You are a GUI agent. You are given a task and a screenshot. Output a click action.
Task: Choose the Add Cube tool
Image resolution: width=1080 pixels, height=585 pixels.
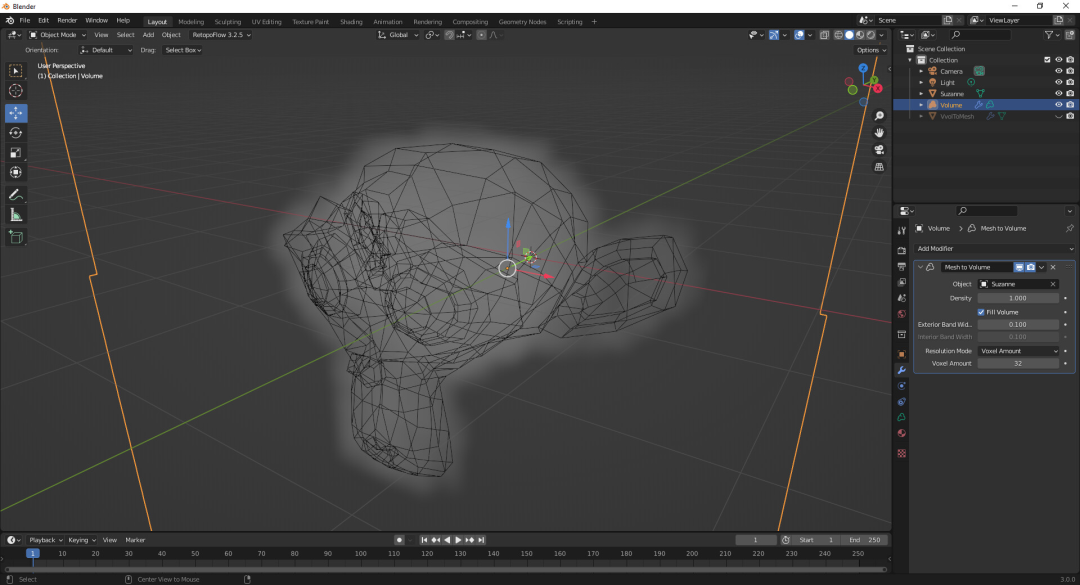tap(16, 238)
